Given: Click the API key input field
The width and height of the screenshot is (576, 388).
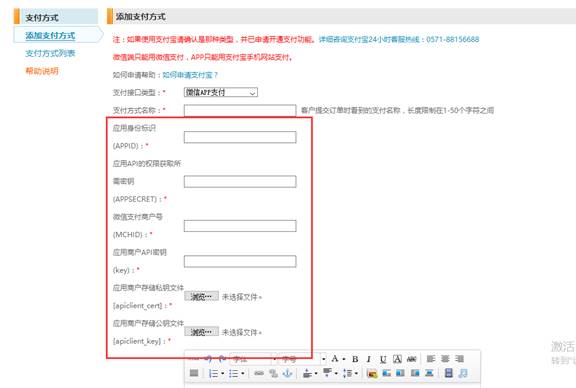Looking at the screenshot, I should (240, 261).
